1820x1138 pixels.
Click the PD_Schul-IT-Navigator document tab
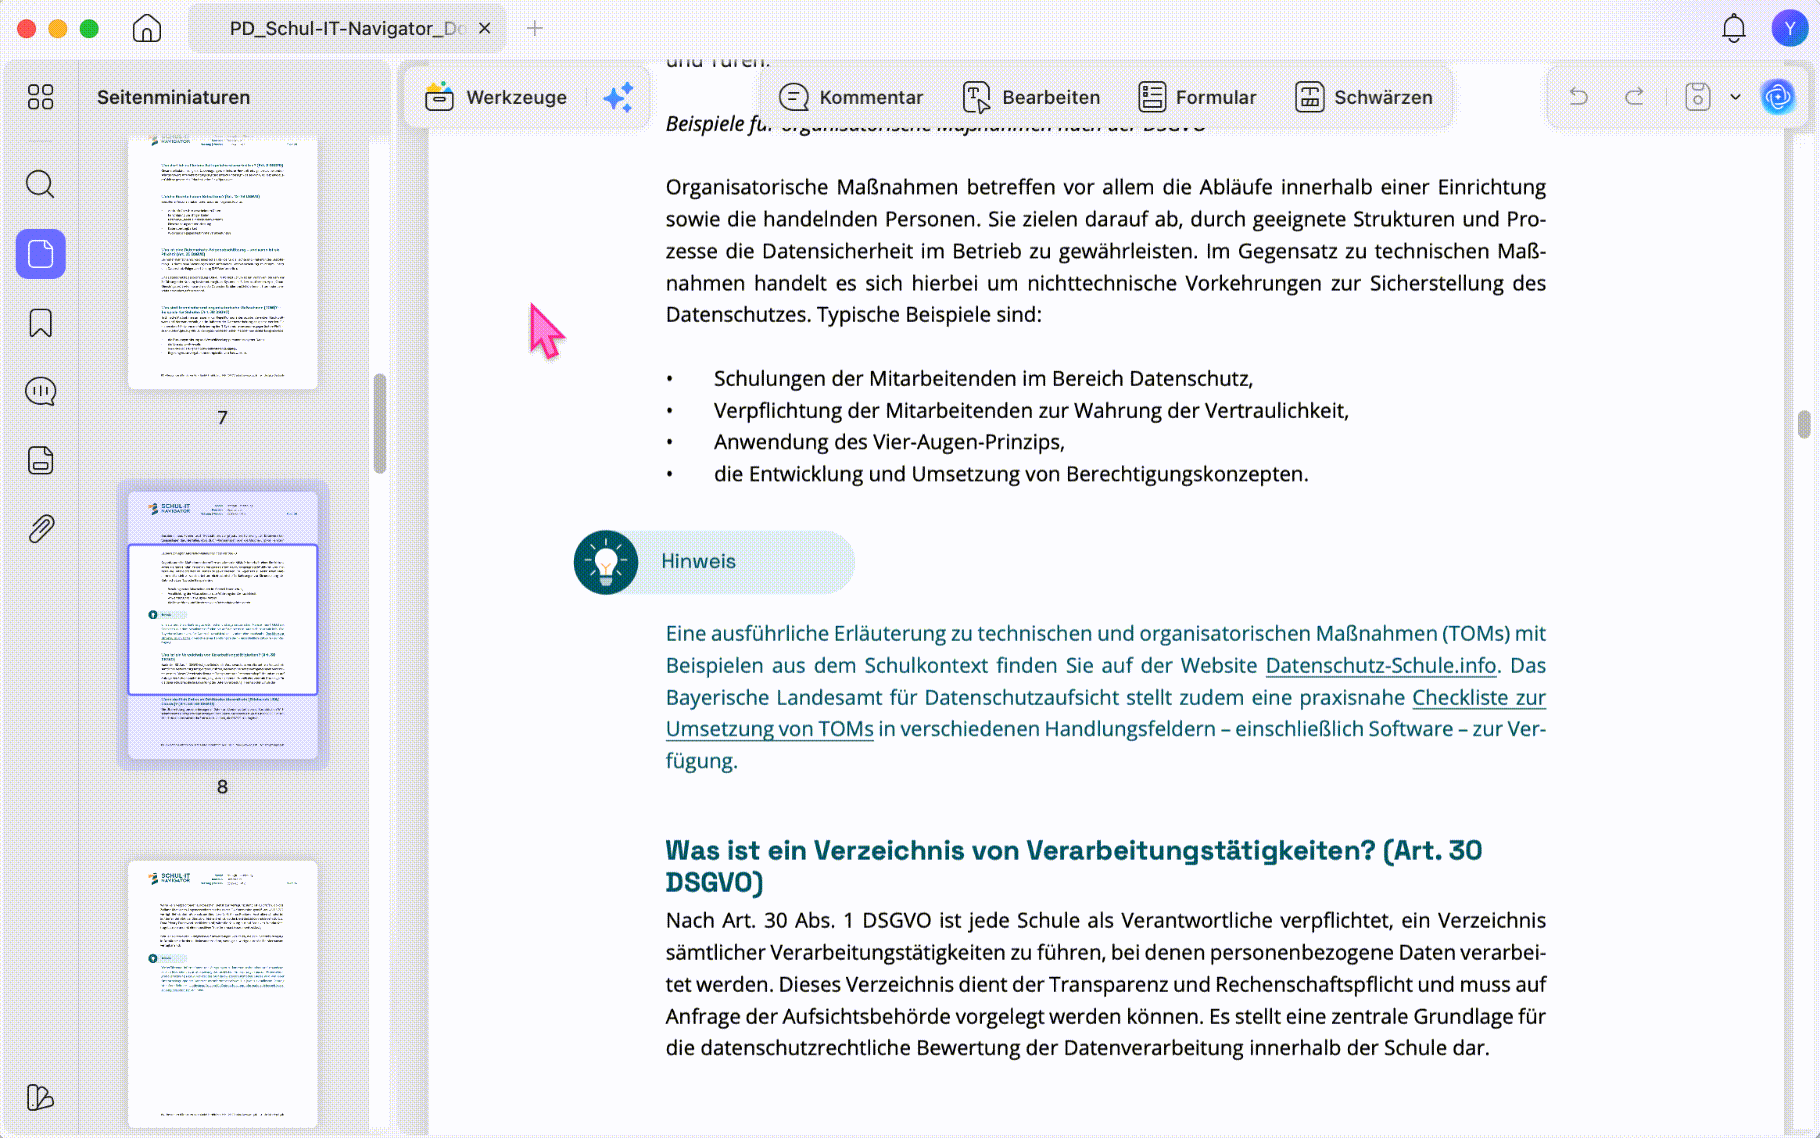pos(347,28)
